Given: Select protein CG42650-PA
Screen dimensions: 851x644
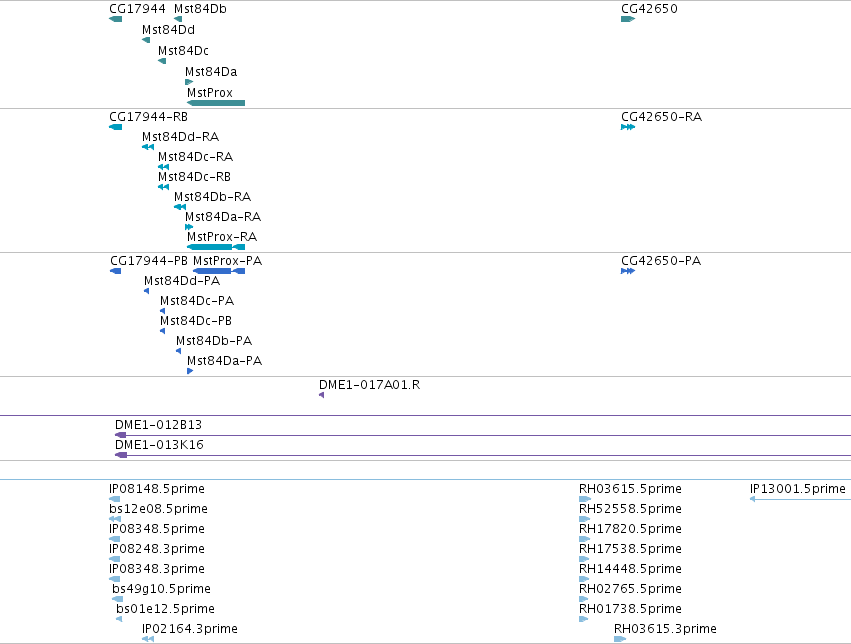Looking at the screenshot, I should 661,261.
